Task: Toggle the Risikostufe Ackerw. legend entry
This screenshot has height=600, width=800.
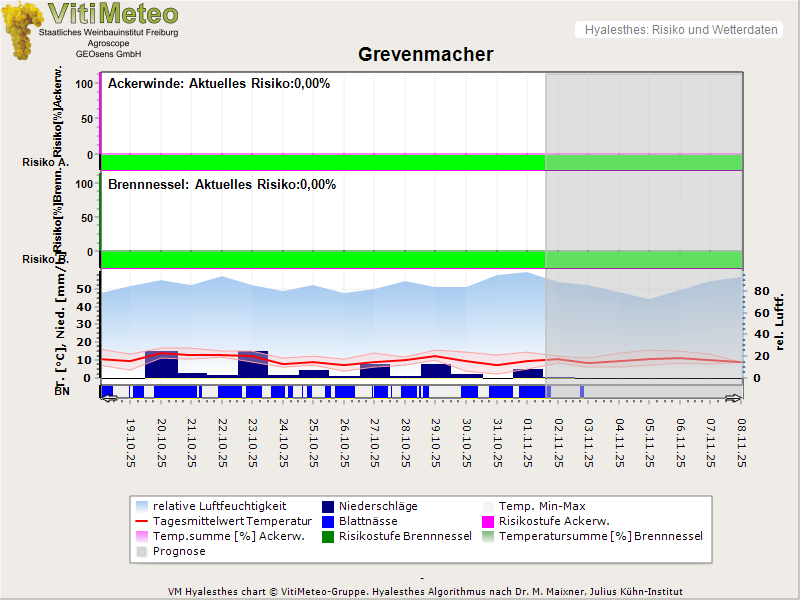Action: click(x=490, y=521)
